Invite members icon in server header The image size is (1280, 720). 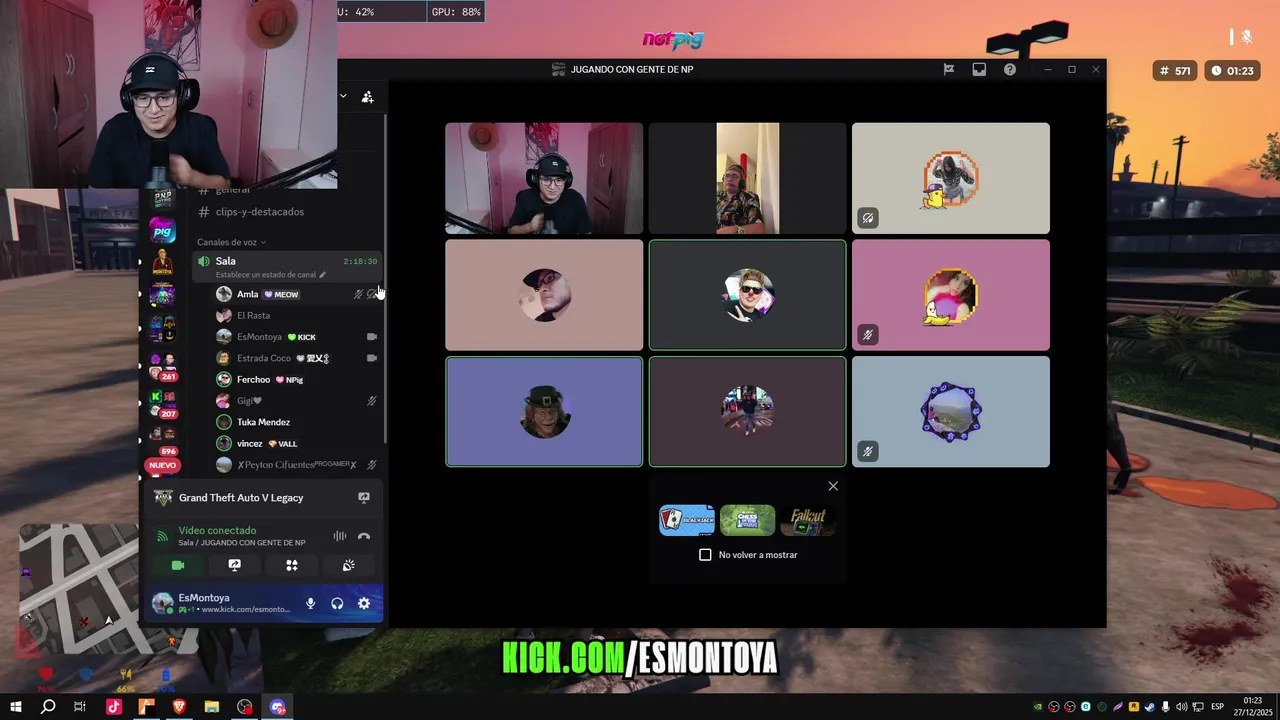367,97
